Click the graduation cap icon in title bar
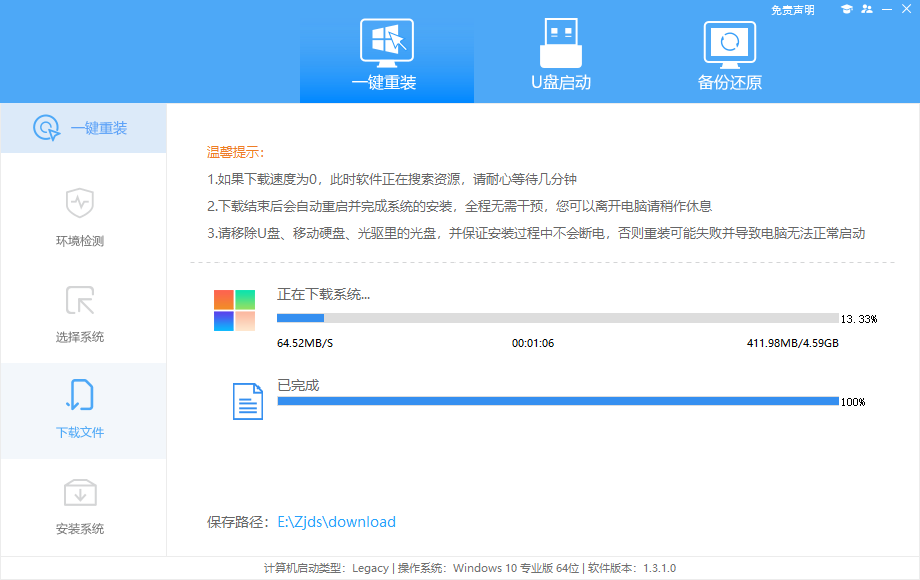 (849, 9)
